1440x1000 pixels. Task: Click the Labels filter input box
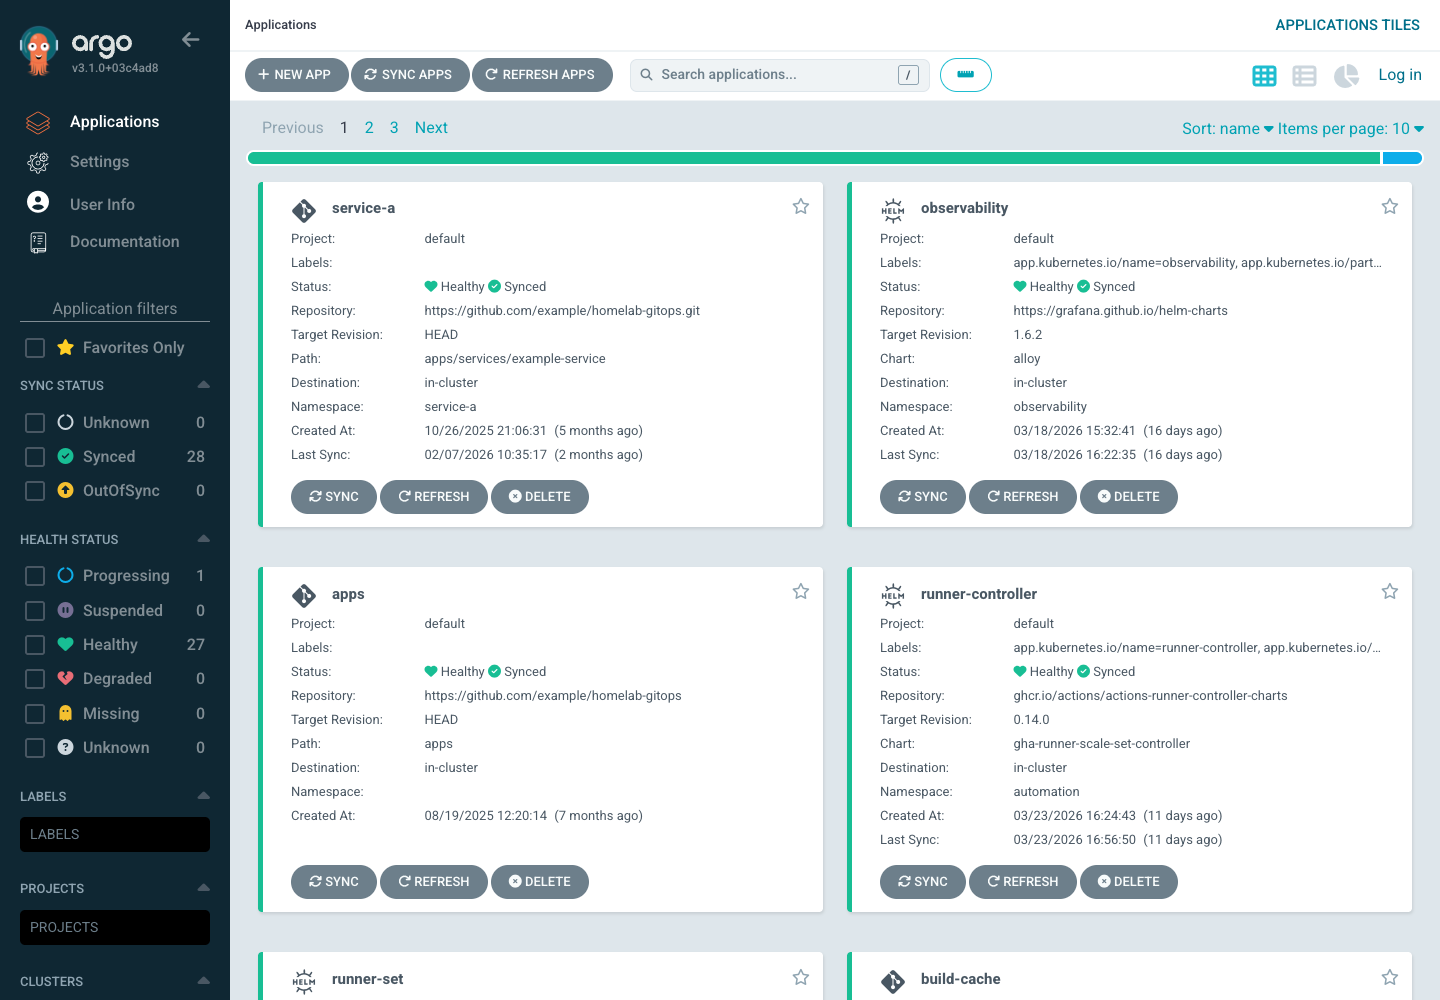pyautogui.click(x=115, y=835)
